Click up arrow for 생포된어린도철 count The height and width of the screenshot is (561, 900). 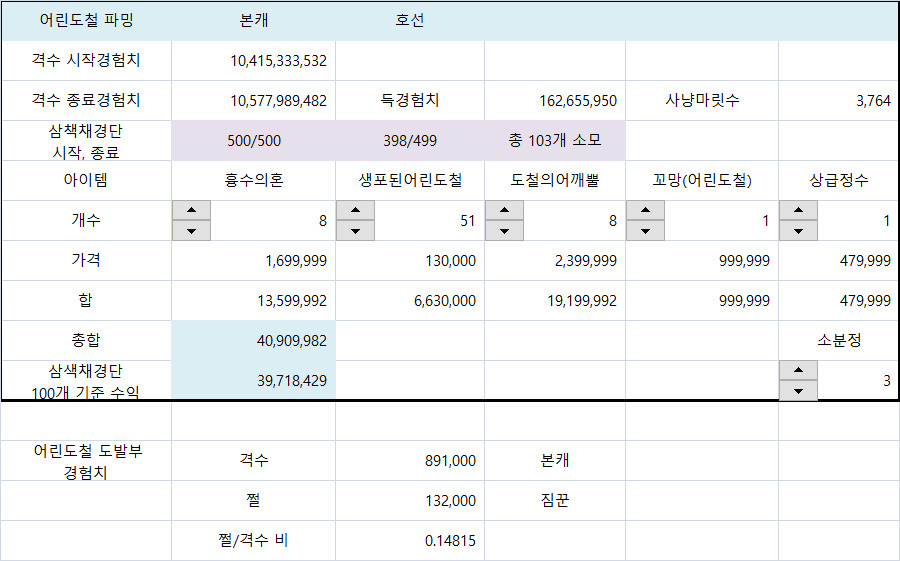click(x=355, y=211)
